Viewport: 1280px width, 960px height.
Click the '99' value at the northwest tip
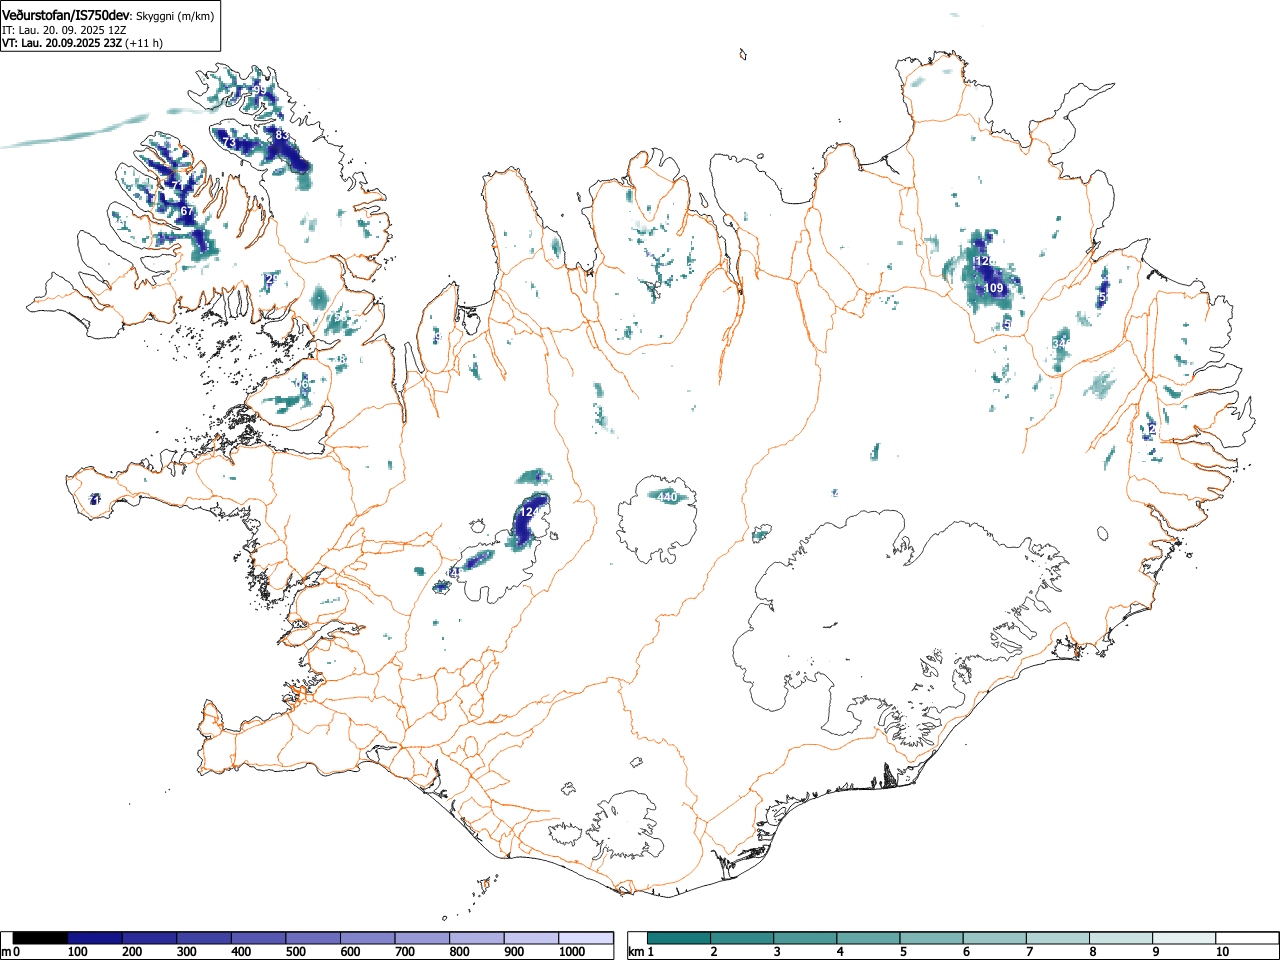pyautogui.click(x=259, y=90)
